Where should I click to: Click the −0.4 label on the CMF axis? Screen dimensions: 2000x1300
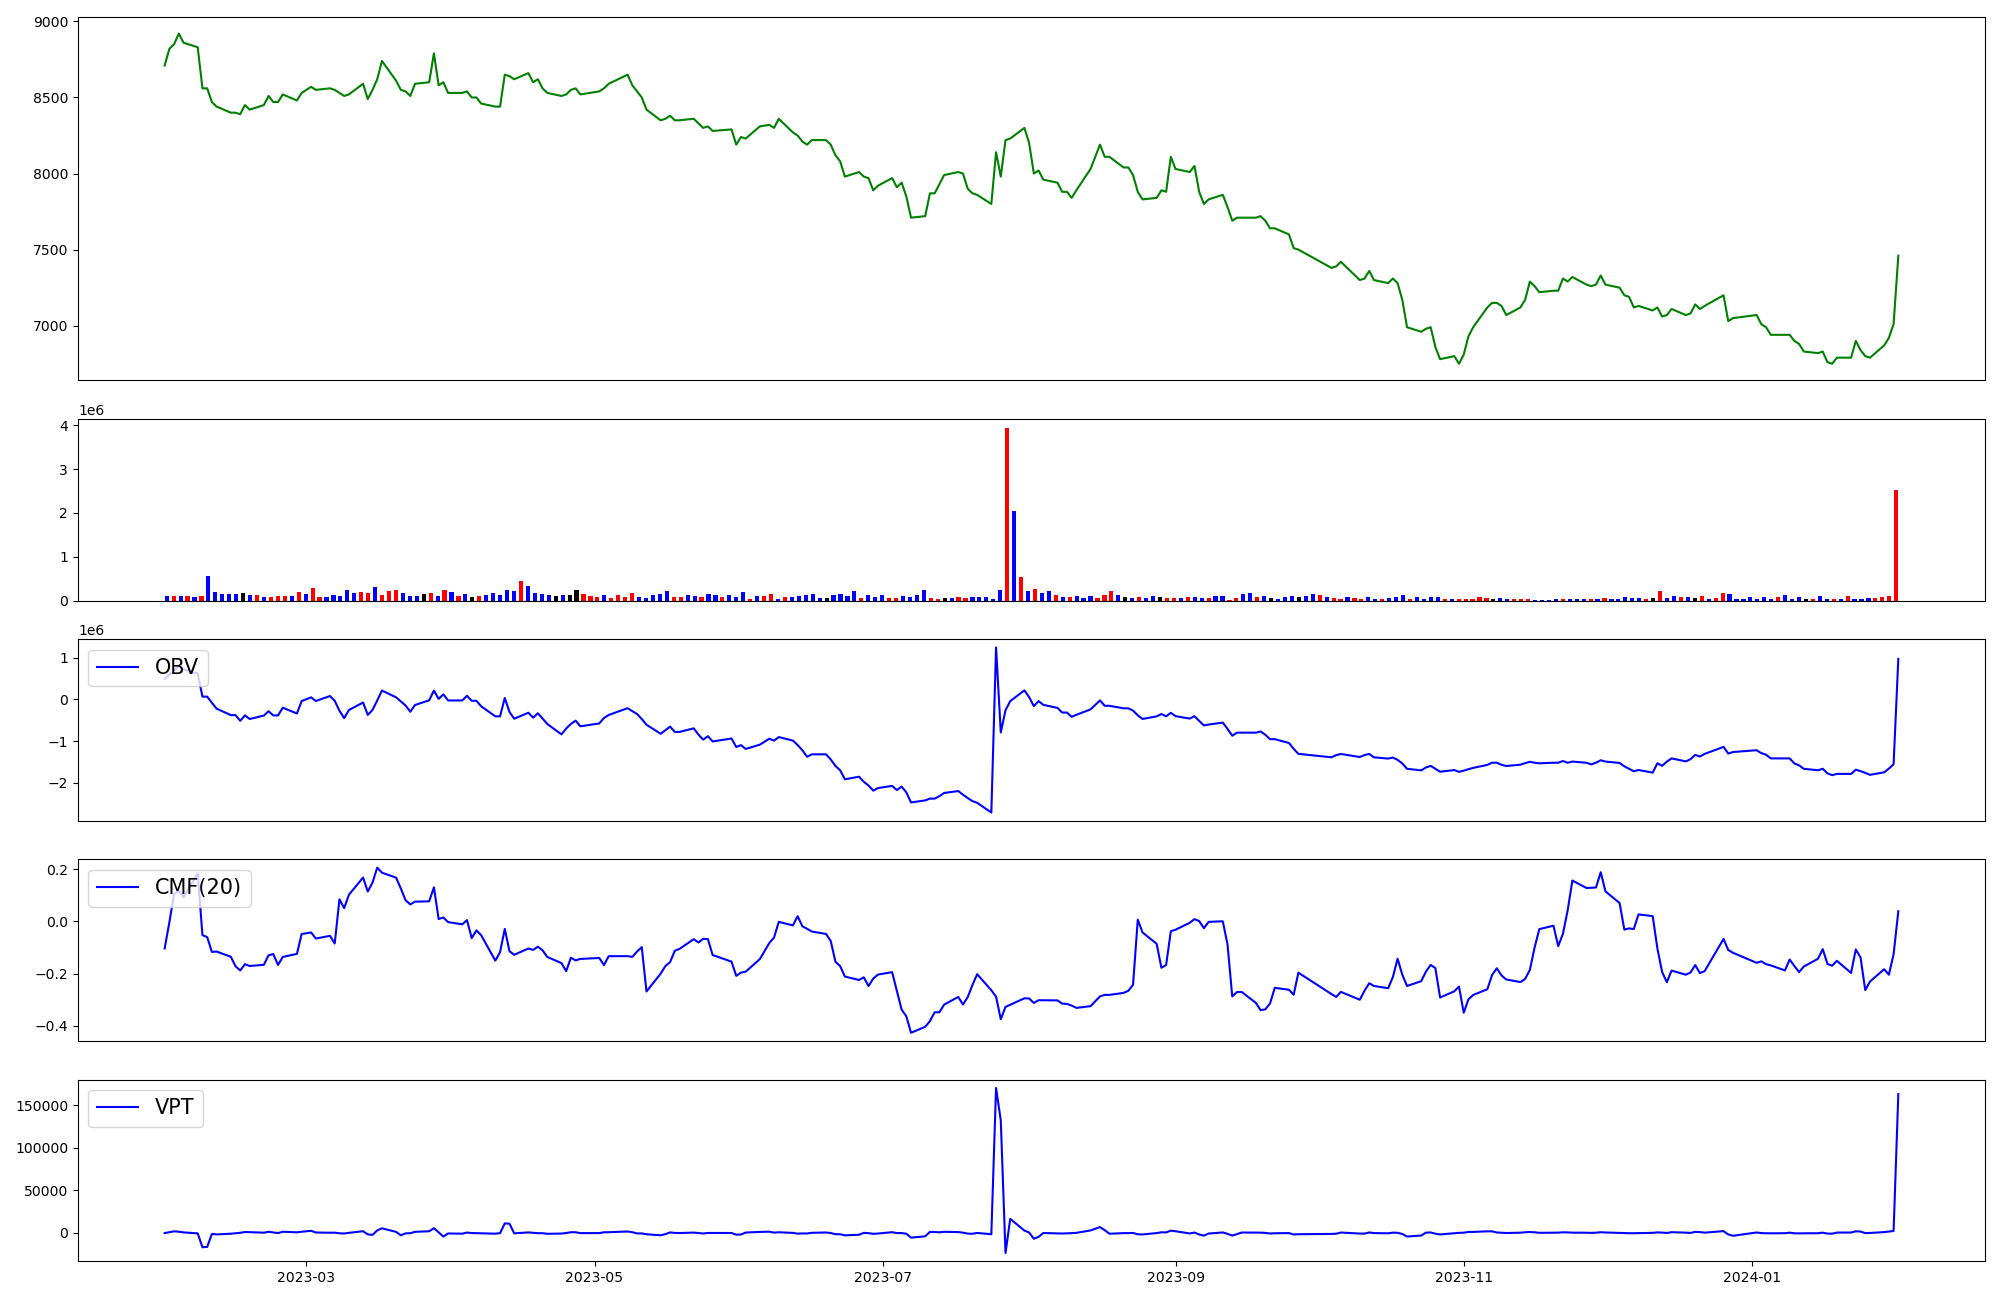click(52, 1026)
